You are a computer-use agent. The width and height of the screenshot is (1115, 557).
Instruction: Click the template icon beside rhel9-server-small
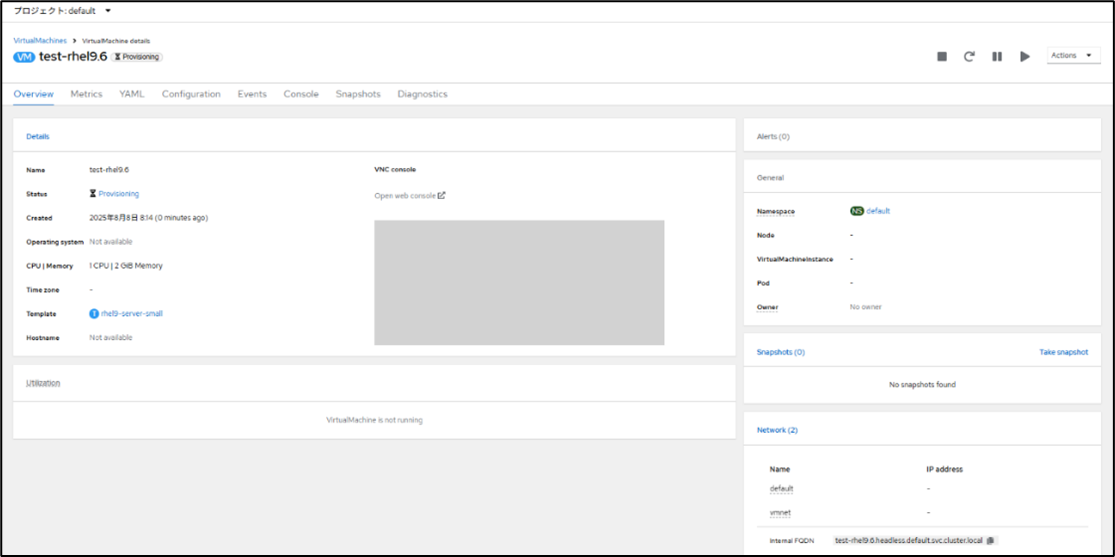pyautogui.click(x=94, y=314)
